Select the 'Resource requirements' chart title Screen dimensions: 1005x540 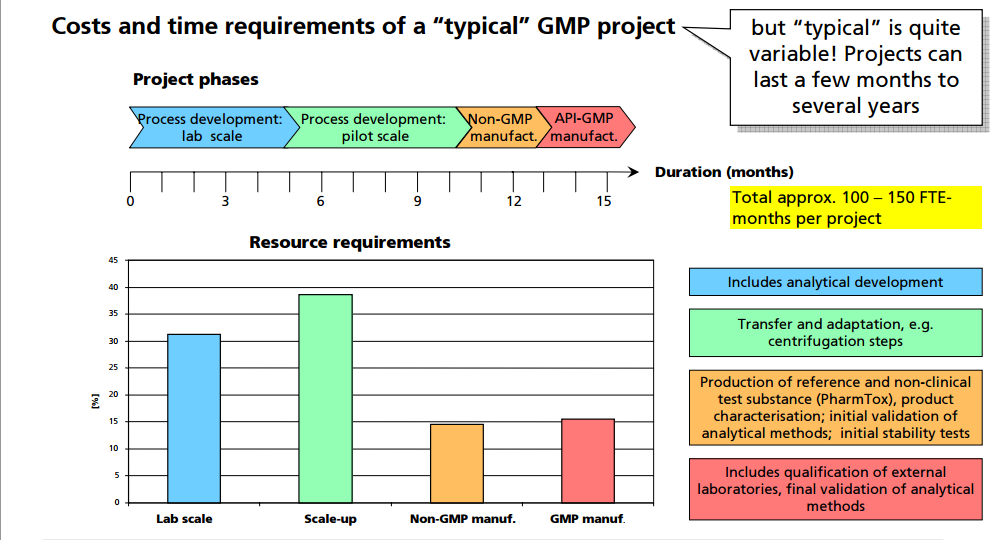350,242
